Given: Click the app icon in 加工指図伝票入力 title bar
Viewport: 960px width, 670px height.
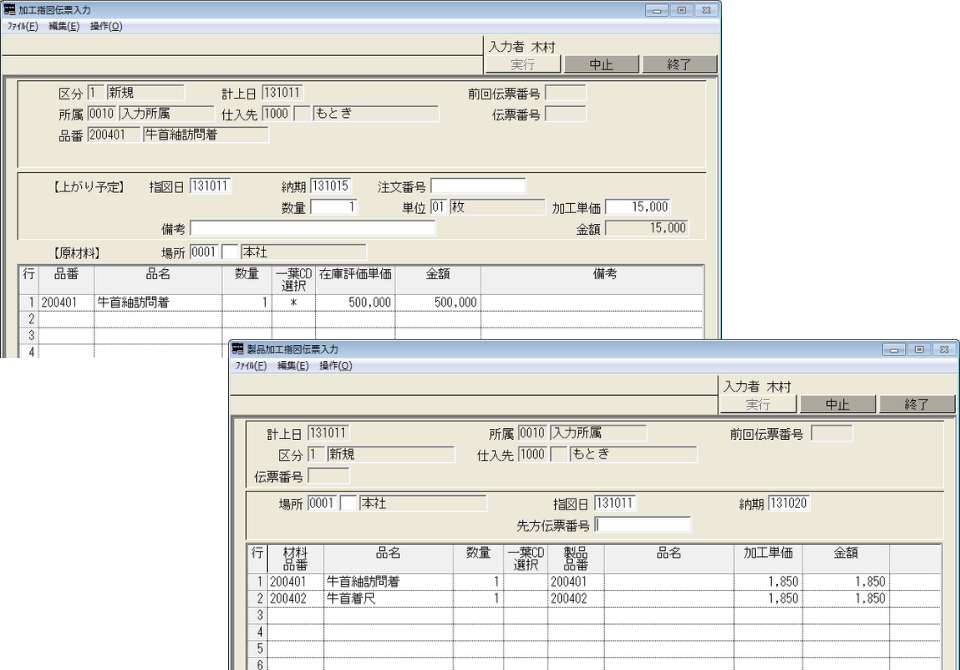Looking at the screenshot, I should pyautogui.click(x=10, y=9).
